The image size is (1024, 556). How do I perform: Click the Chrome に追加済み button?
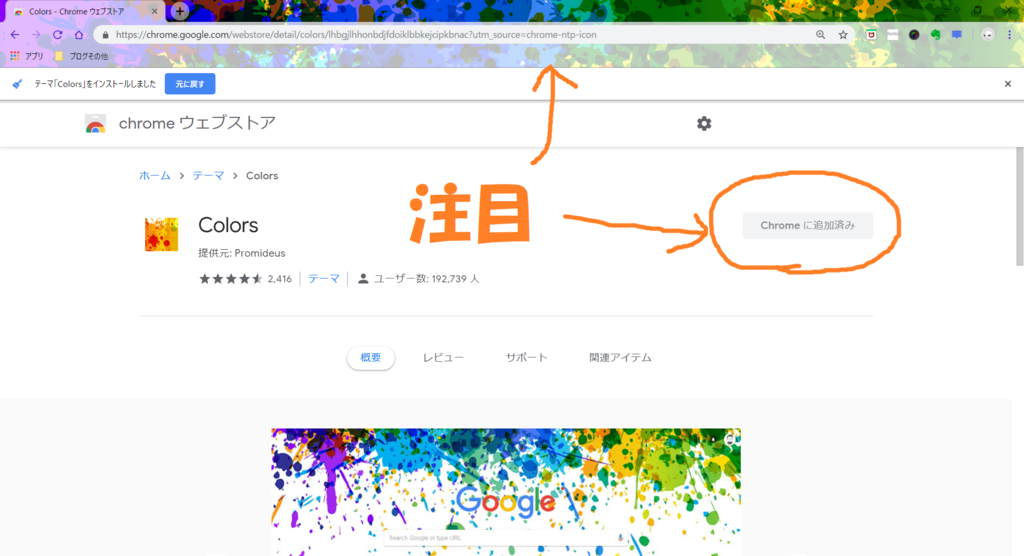tap(807, 225)
